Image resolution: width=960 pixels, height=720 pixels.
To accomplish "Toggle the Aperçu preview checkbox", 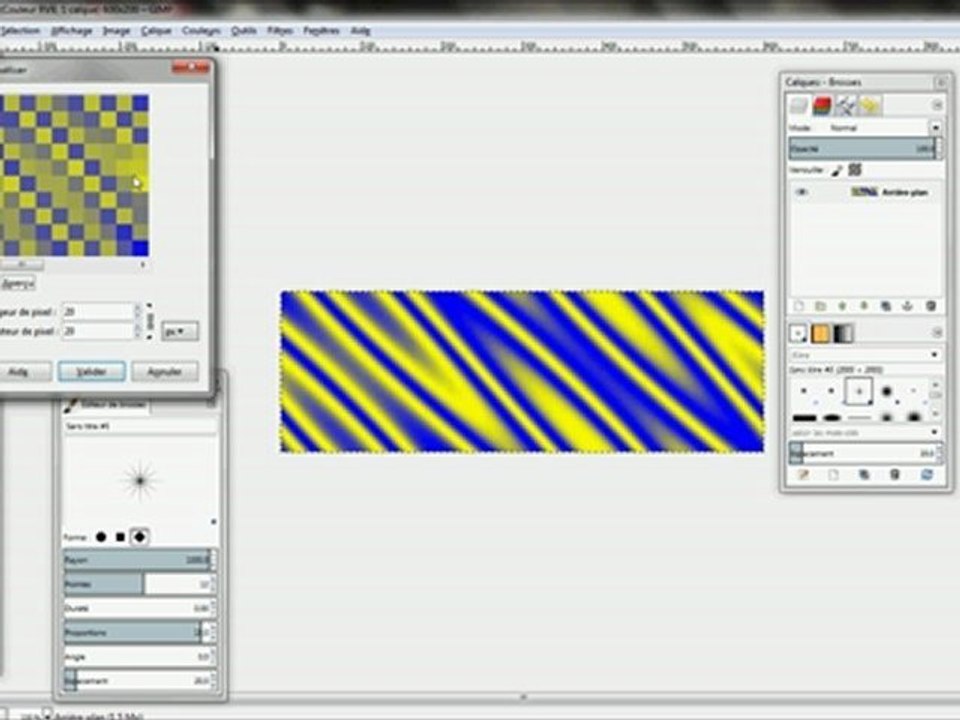I will tap(17, 283).
